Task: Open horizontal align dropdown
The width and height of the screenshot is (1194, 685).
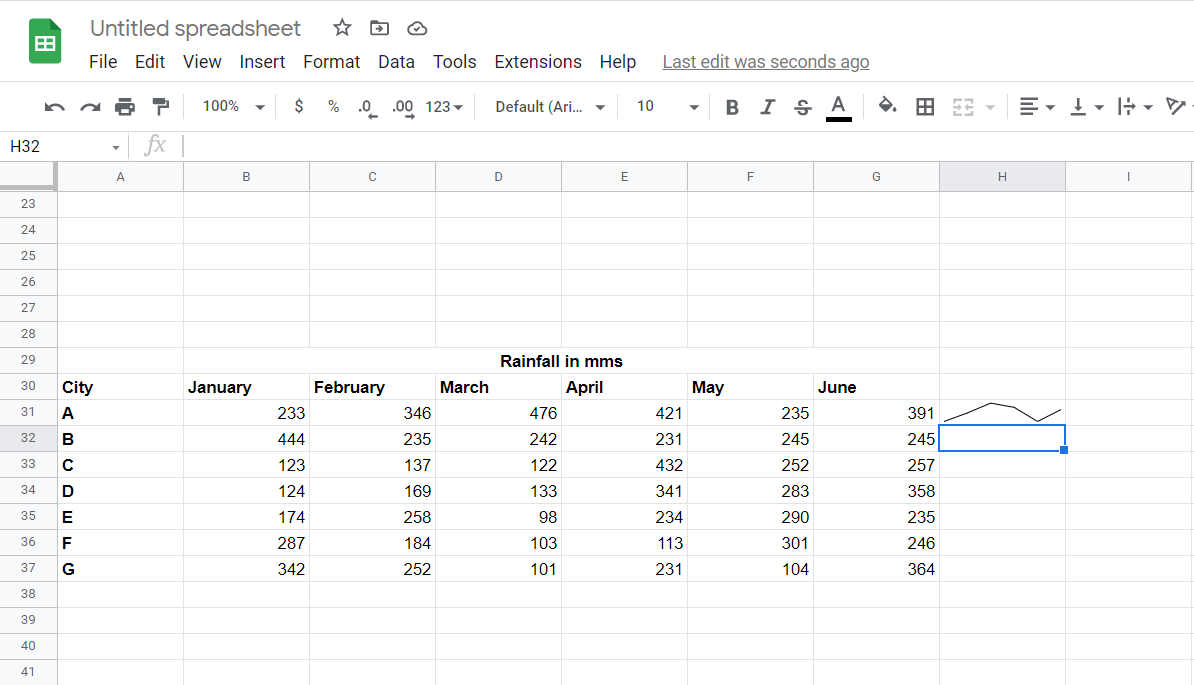Action: click(x=1036, y=107)
